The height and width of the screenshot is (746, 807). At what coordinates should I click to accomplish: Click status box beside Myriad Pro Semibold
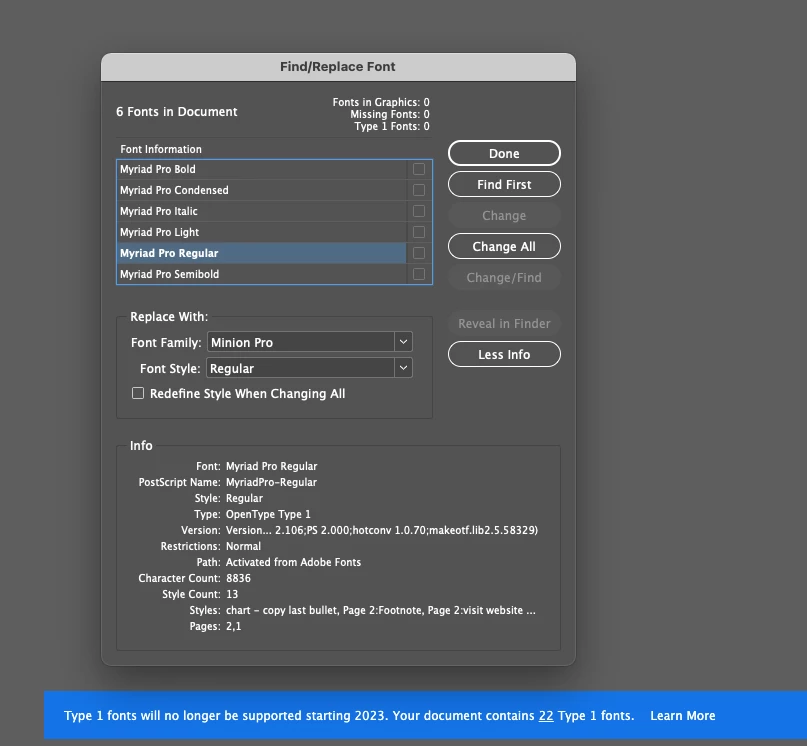[419, 274]
